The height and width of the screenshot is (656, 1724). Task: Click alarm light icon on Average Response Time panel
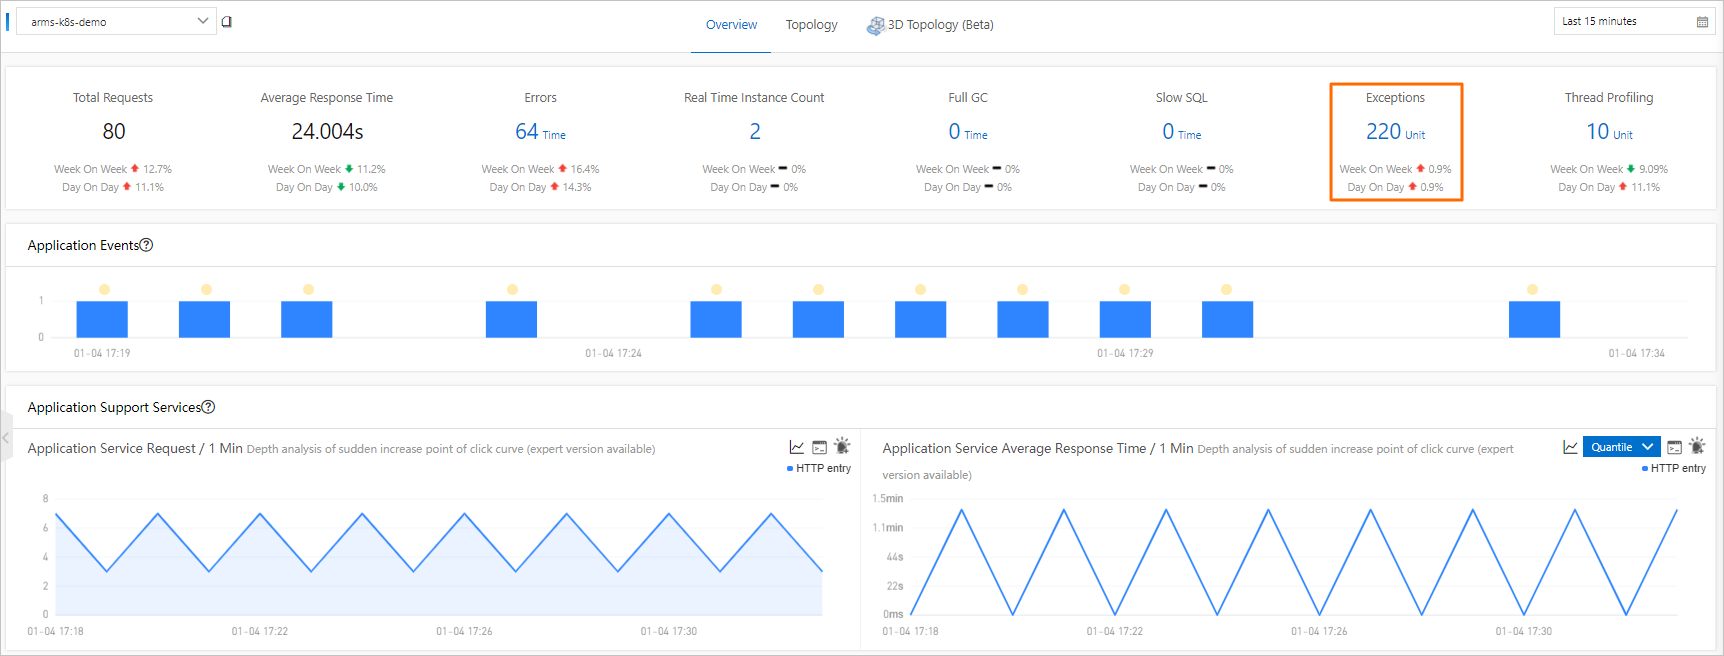[1697, 446]
